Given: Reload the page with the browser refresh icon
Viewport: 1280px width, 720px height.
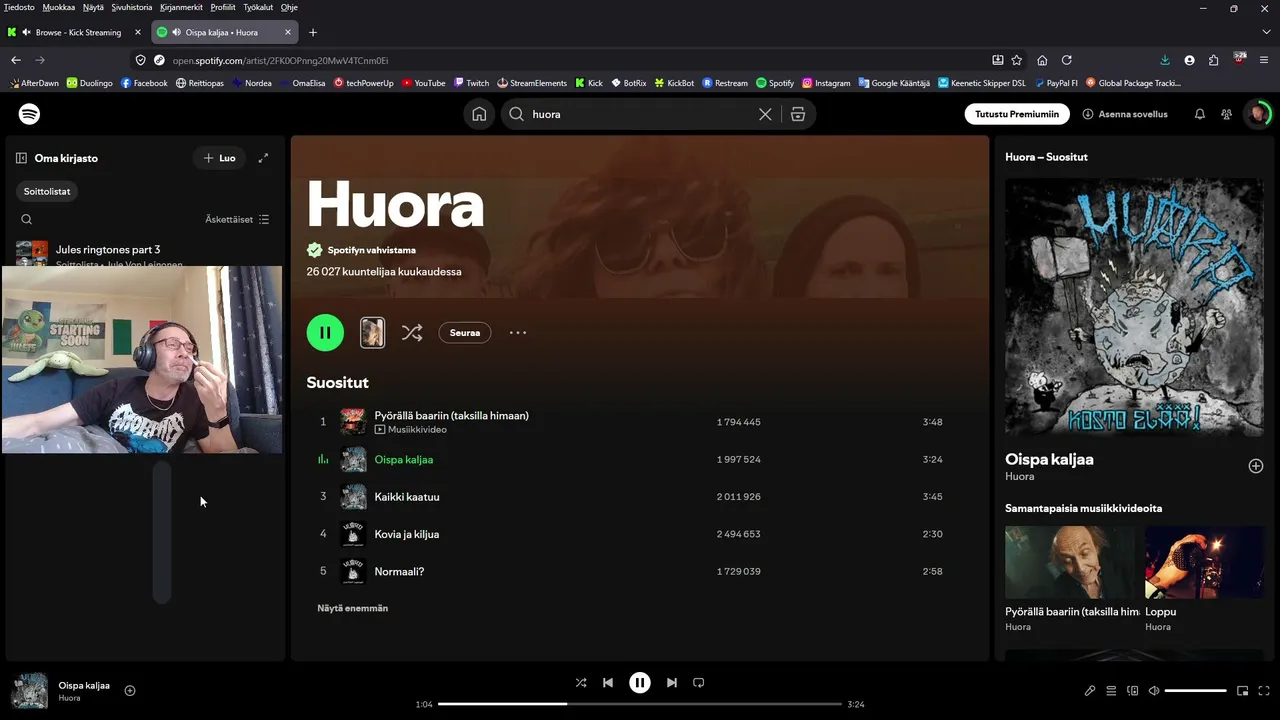Looking at the screenshot, I should 1067,60.
